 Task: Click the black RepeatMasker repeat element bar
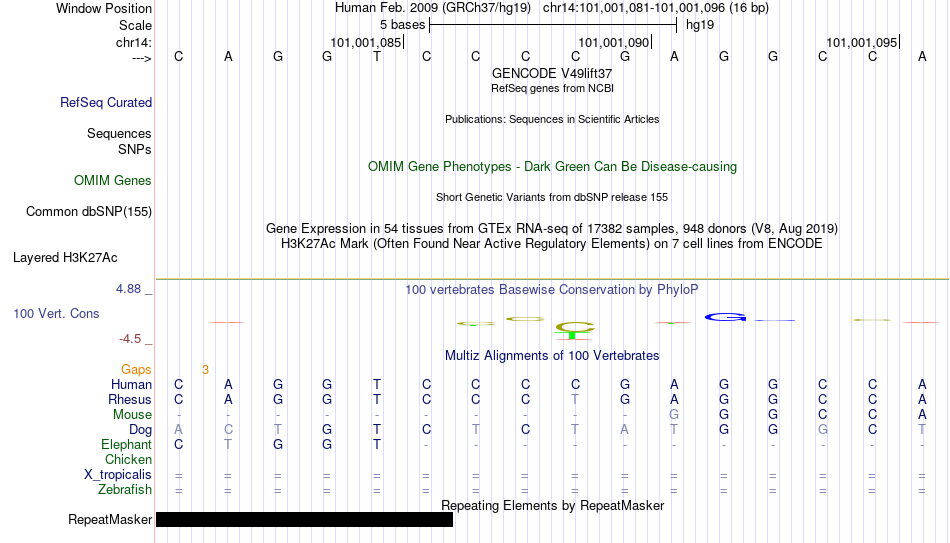coord(304,519)
